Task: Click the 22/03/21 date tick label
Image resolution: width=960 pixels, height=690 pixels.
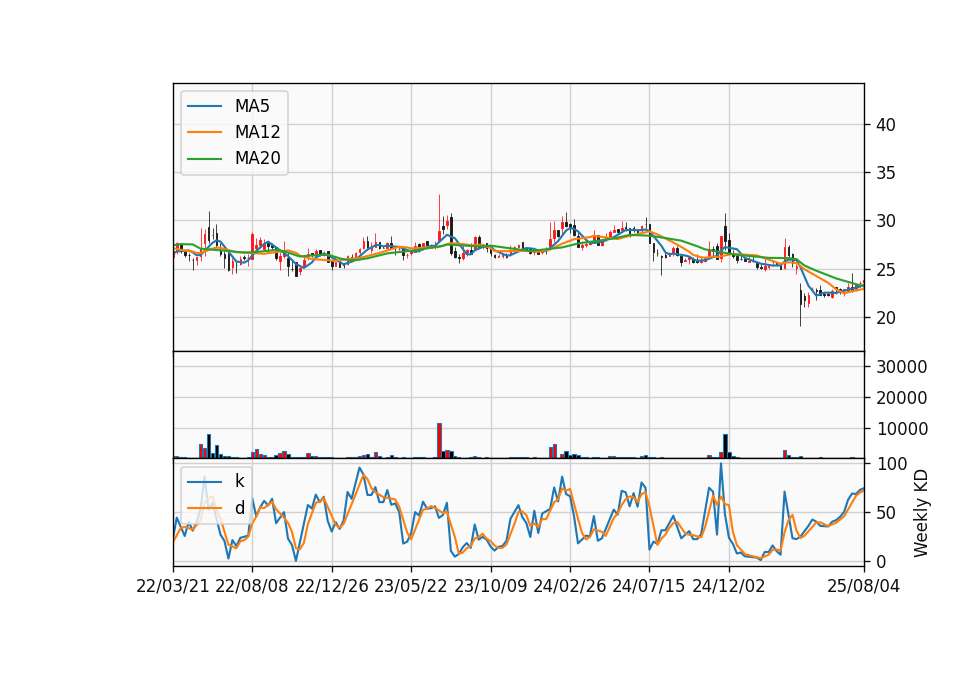Action: [x=173, y=587]
